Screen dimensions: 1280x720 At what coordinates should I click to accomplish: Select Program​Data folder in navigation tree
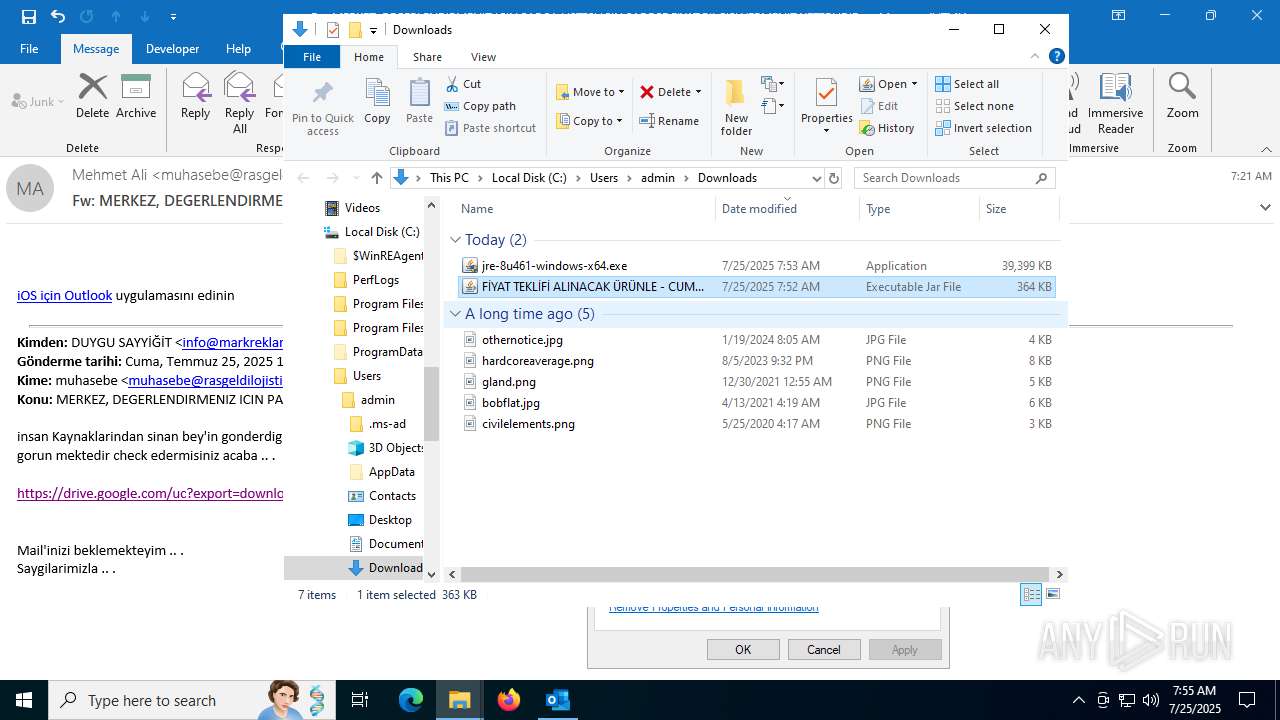[387, 352]
